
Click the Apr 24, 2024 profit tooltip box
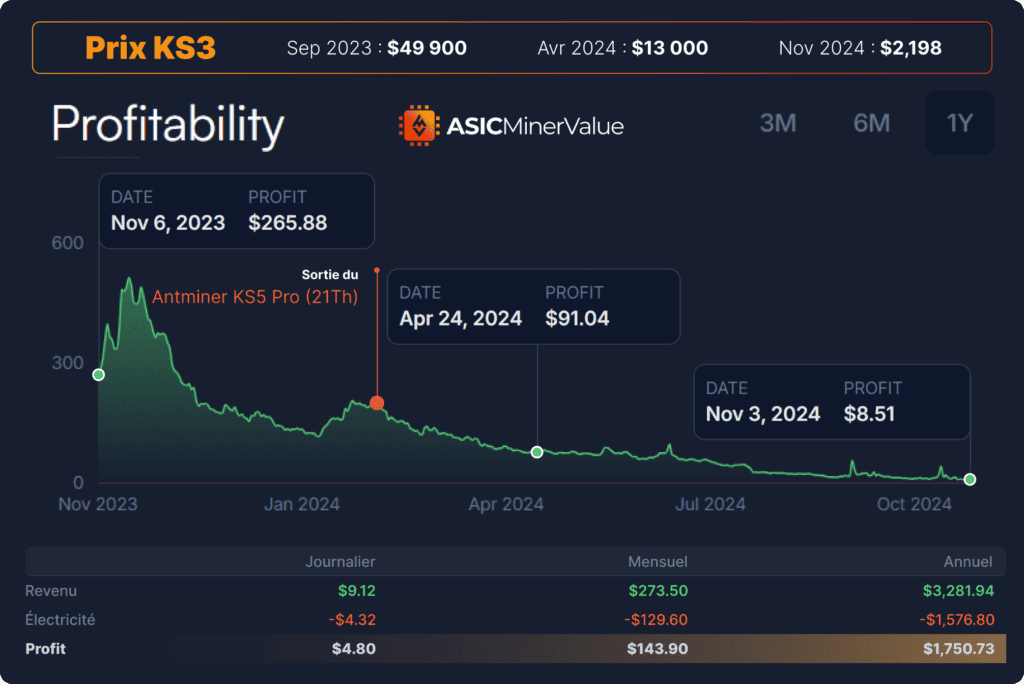pyautogui.click(x=534, y=306)
